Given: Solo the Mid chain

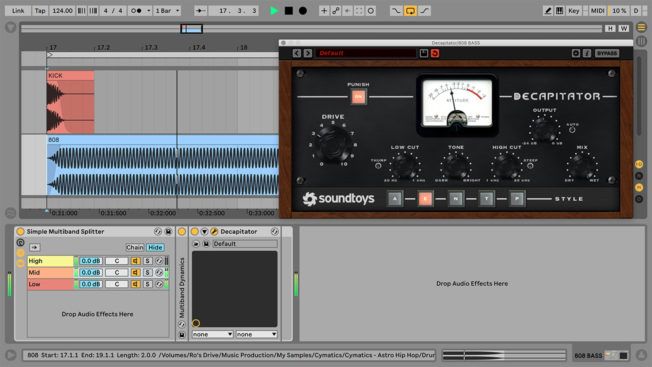Looking at the screenshot, I should (147, 273).
